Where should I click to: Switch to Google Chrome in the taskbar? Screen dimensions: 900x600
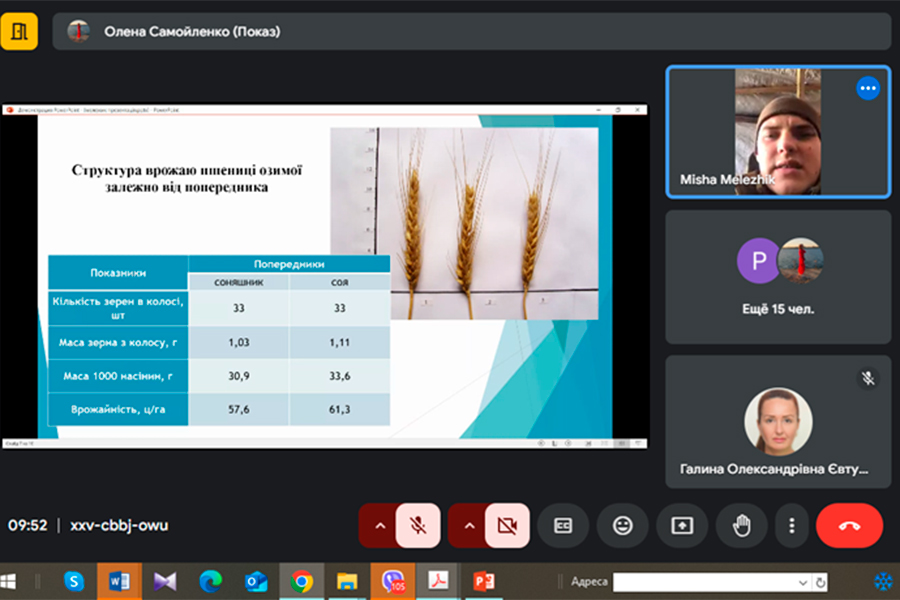point(301,582)
